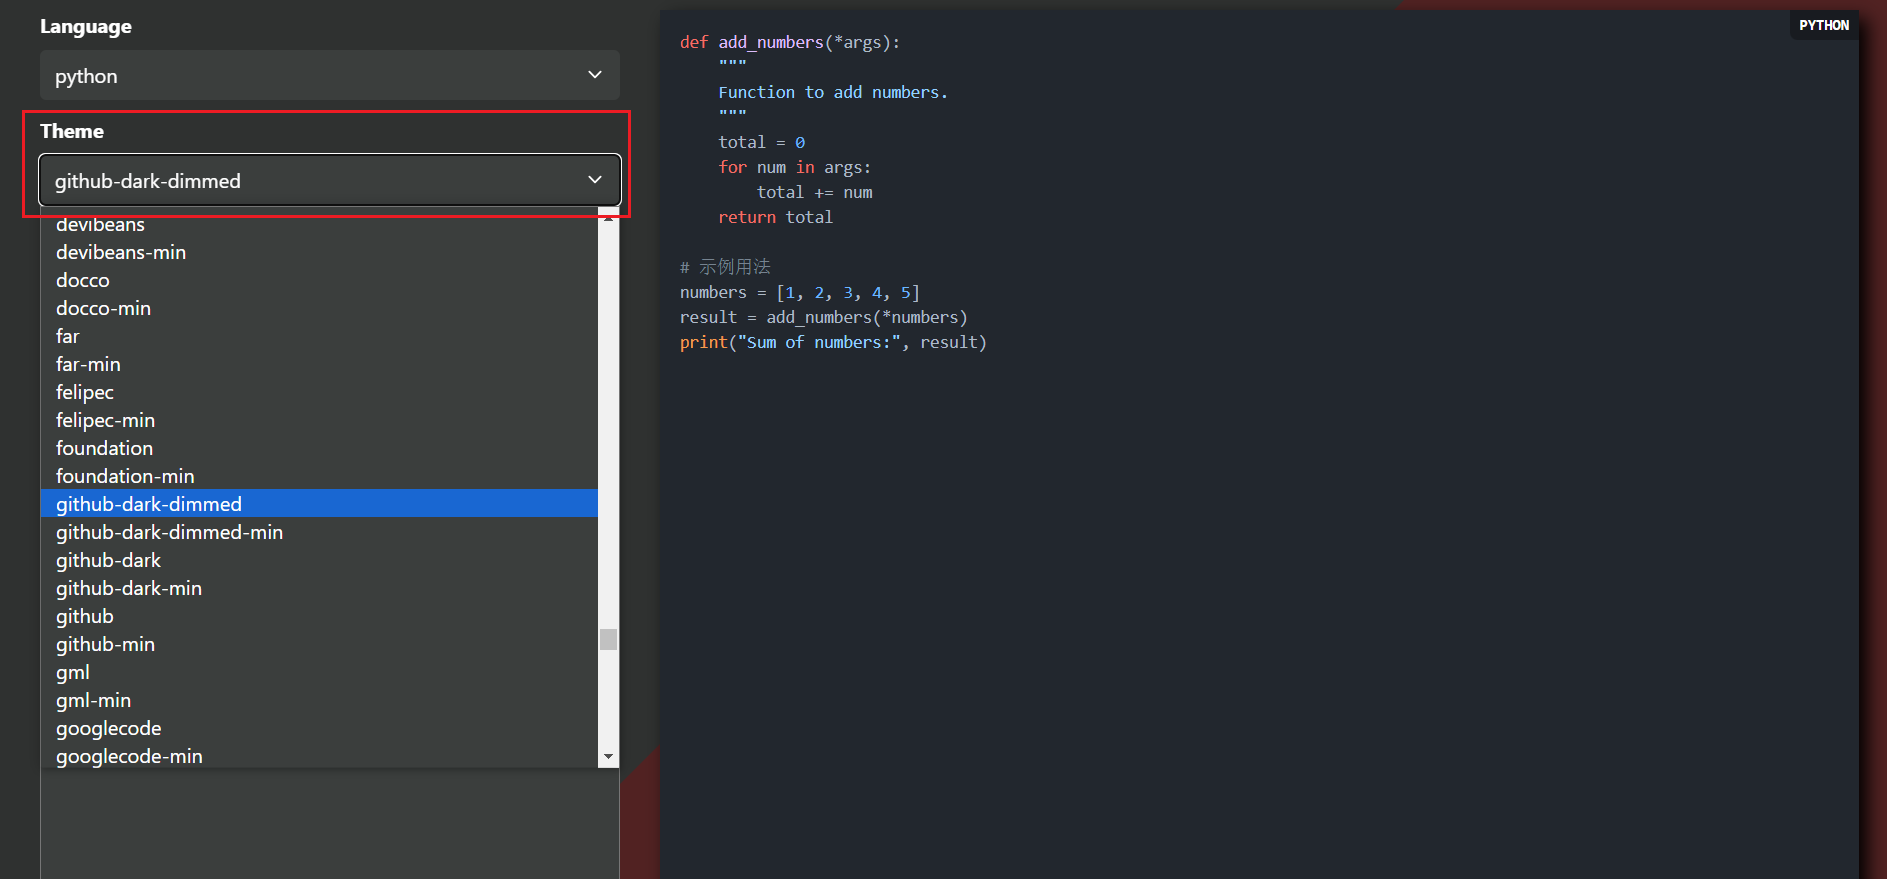Choose github-dark-dimmed-min from the list
Image resolution: width=1887 pixels, height=879 pixels.
[170, 533]
